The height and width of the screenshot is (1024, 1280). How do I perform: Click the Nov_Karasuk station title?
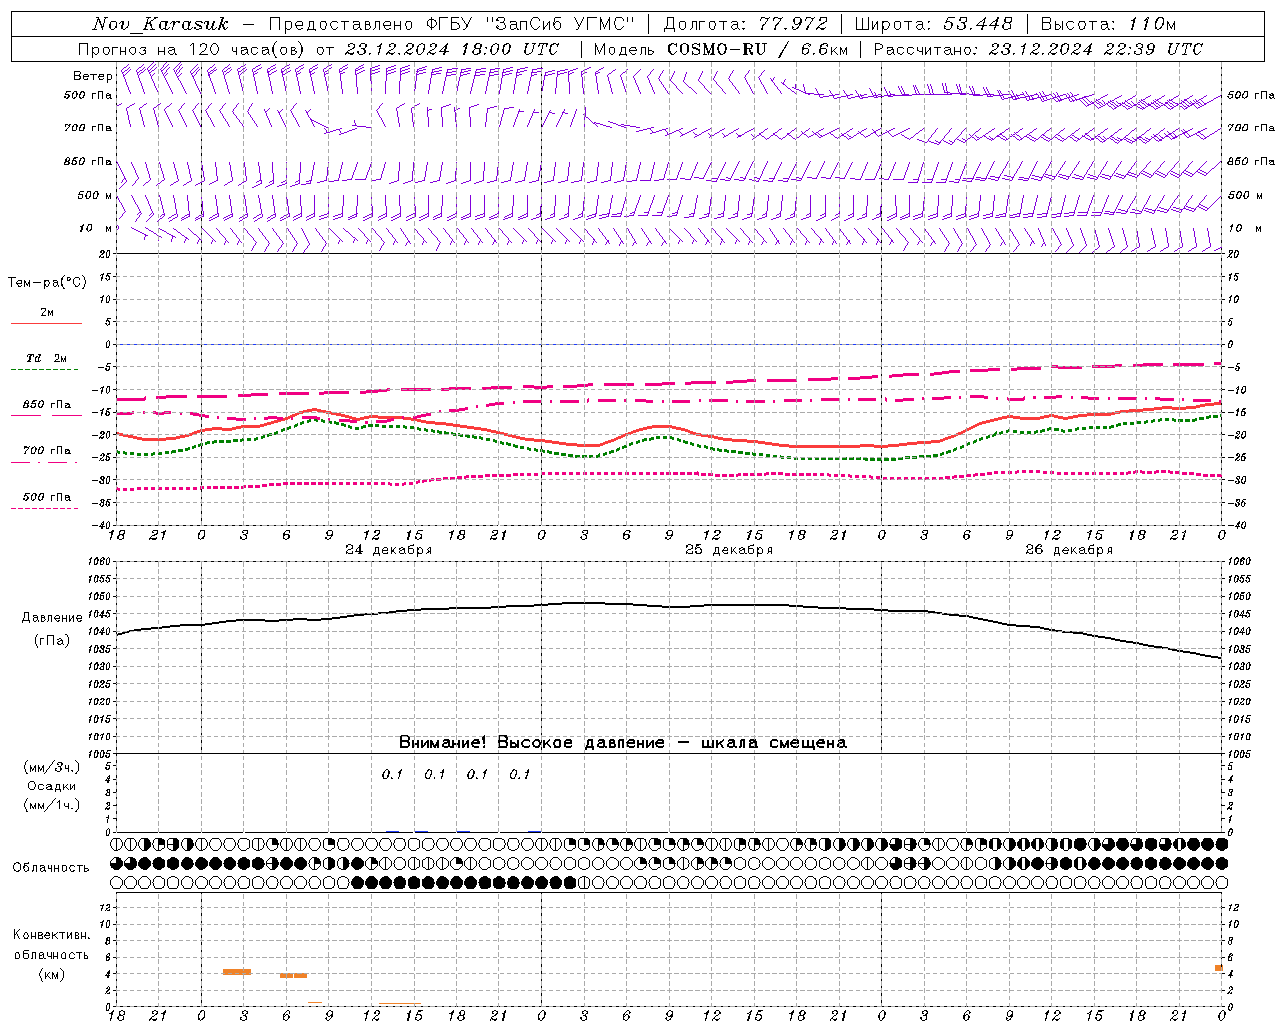click(x=161, y=24)
